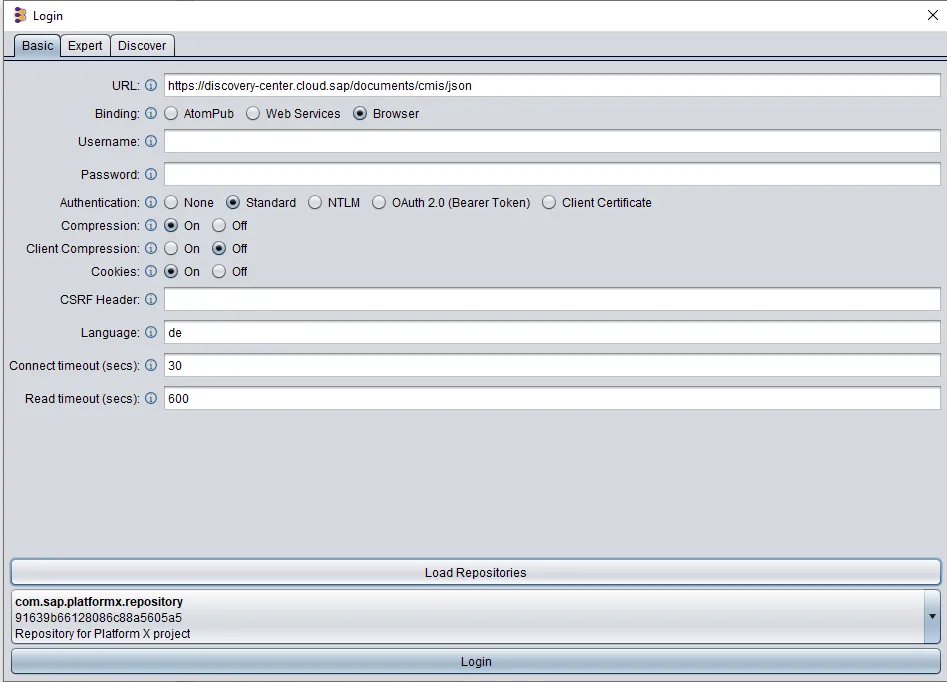
Task: Click into the Username input field
Action: [x=551, y=142]
